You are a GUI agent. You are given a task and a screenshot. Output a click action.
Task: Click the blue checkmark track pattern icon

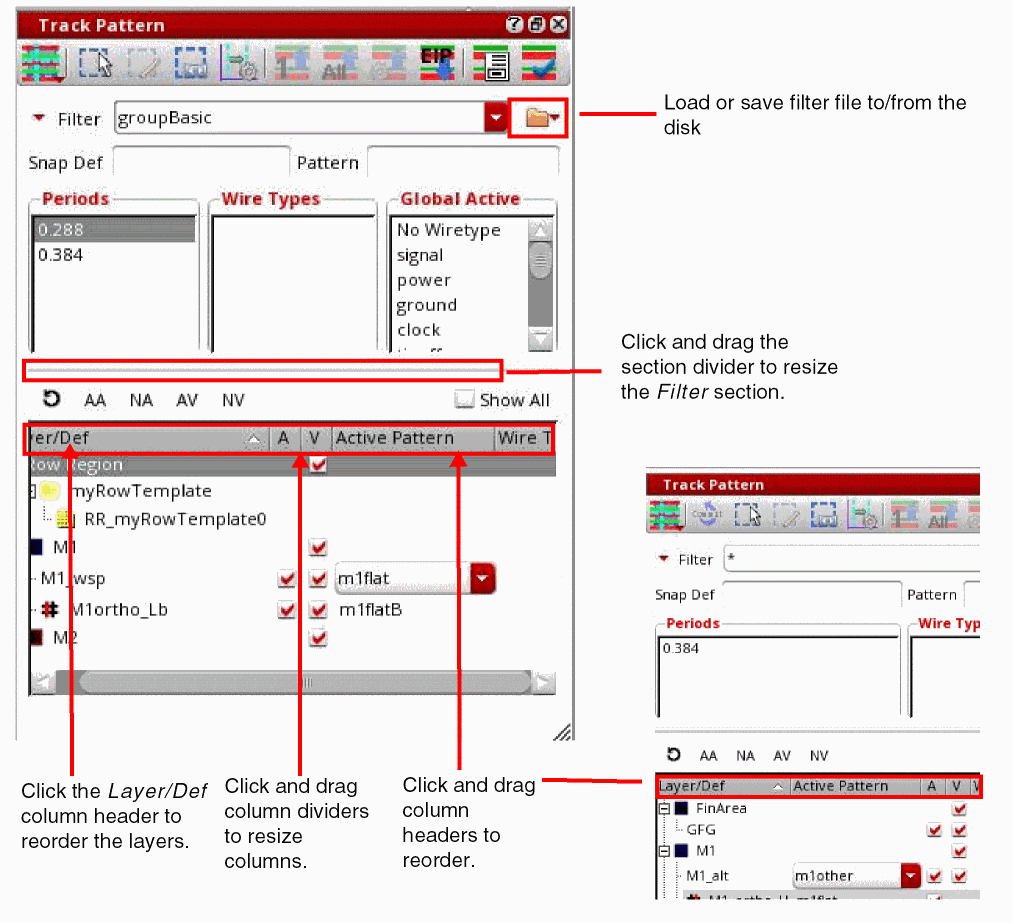pos(539,63)
